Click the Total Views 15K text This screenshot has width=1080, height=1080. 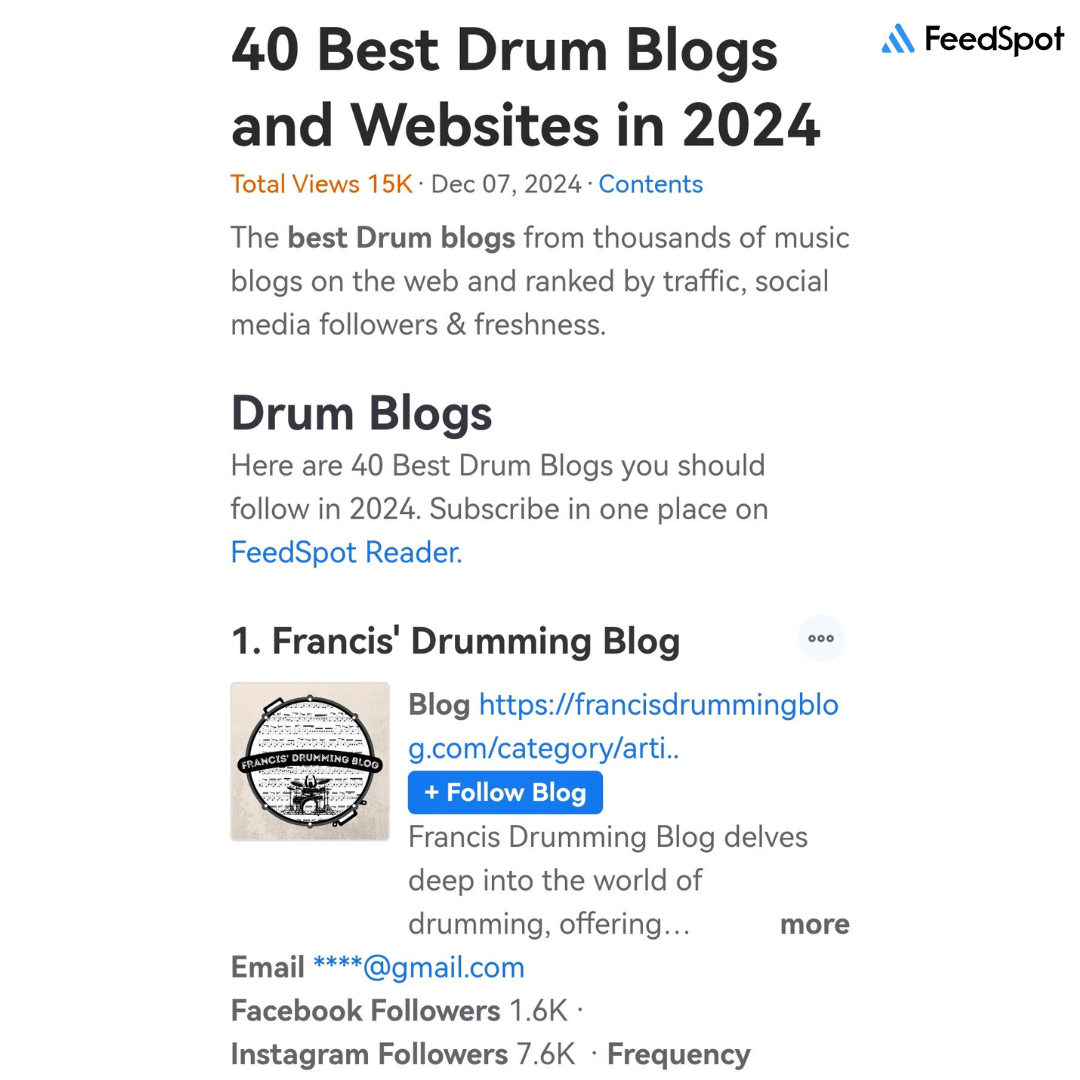[x=321, y=184]
